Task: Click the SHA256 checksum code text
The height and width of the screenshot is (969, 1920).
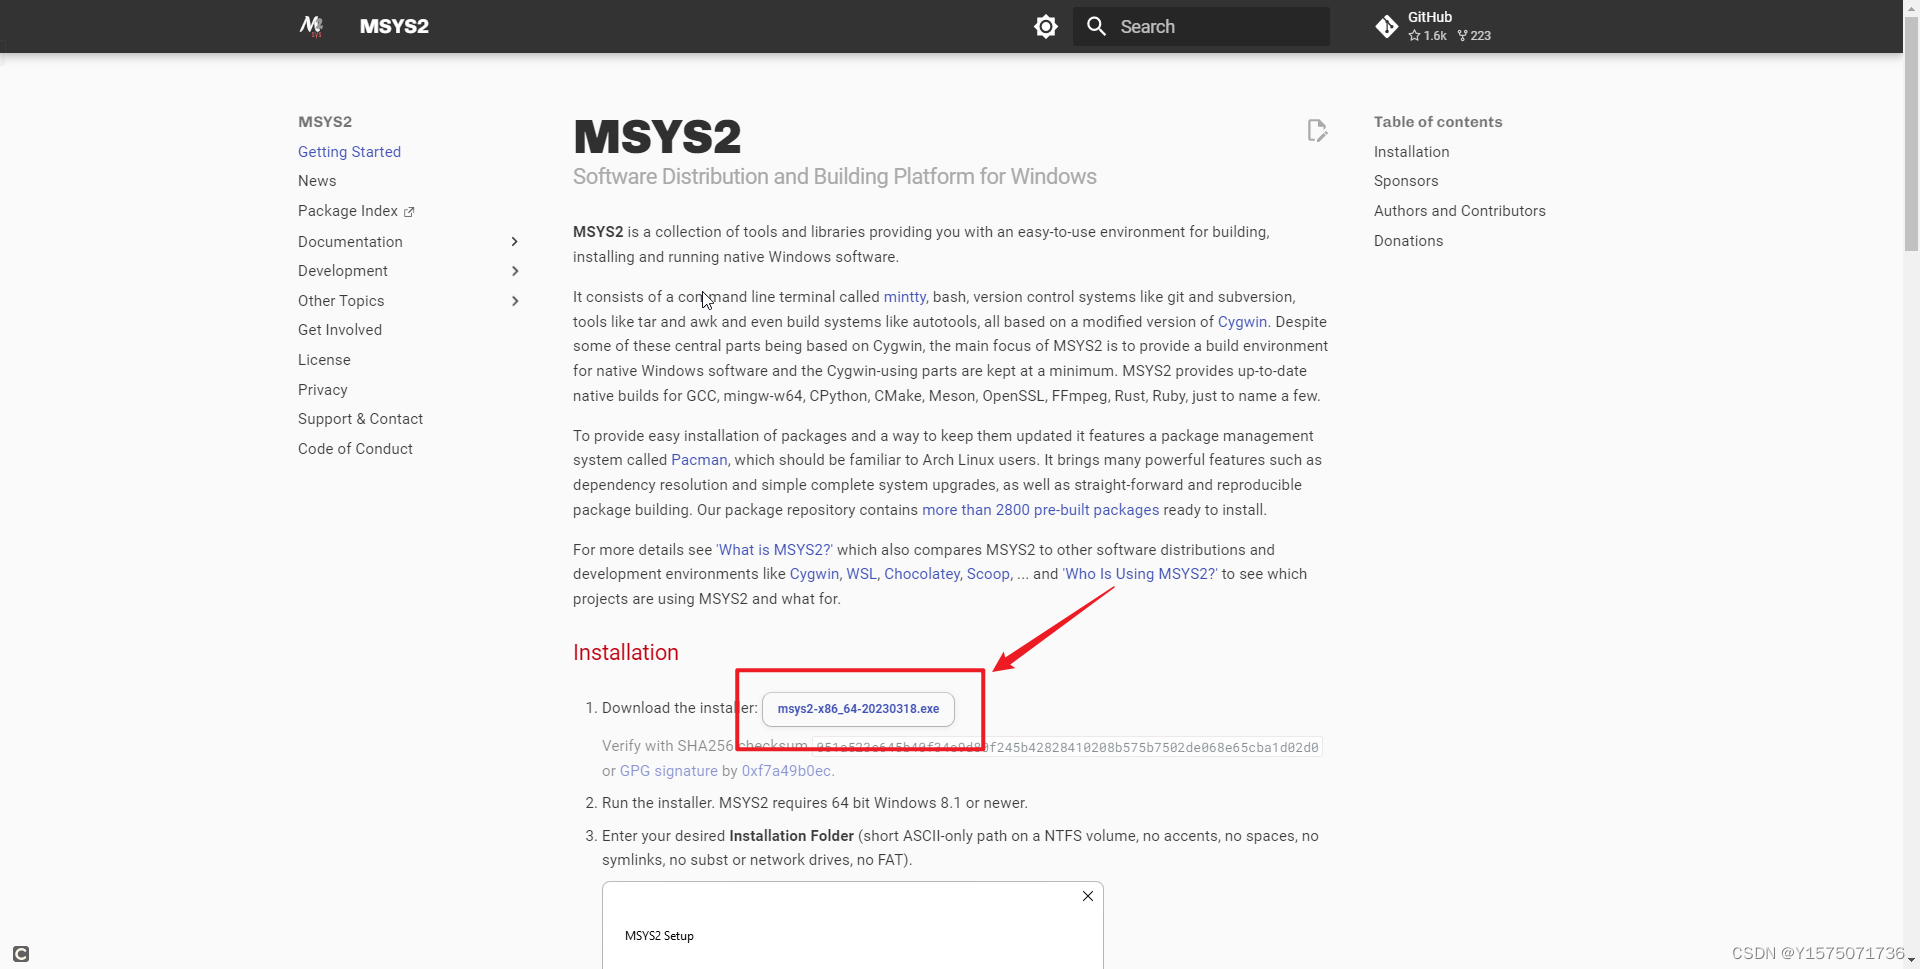Action: tap(1066, 747)
